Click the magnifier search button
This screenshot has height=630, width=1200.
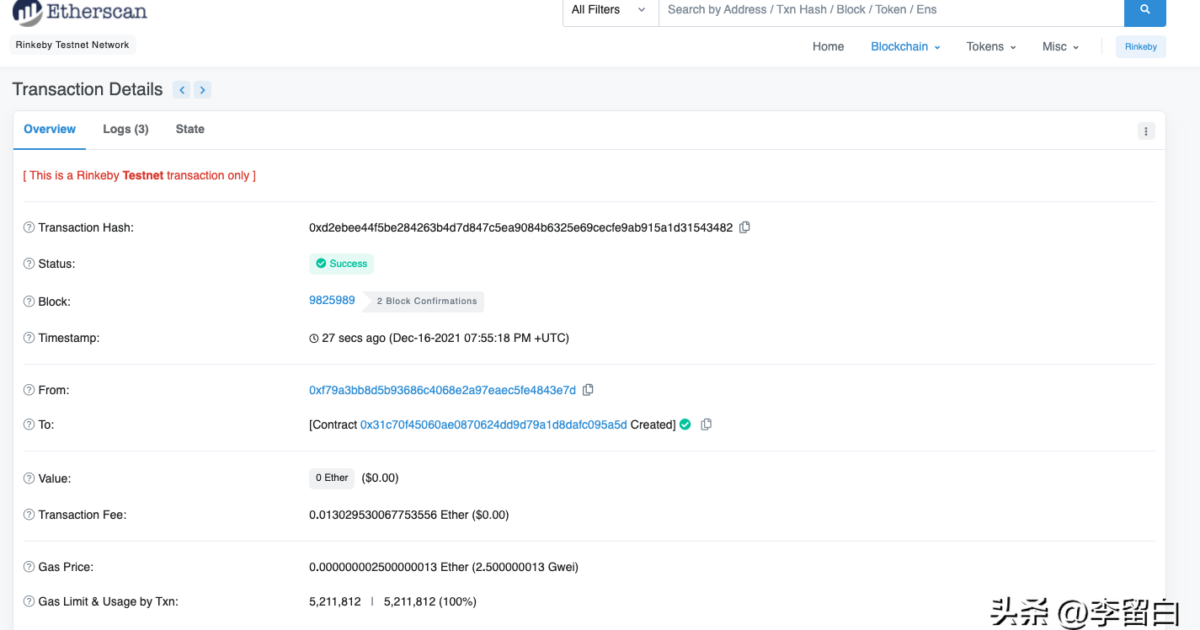pos(1145,10)
